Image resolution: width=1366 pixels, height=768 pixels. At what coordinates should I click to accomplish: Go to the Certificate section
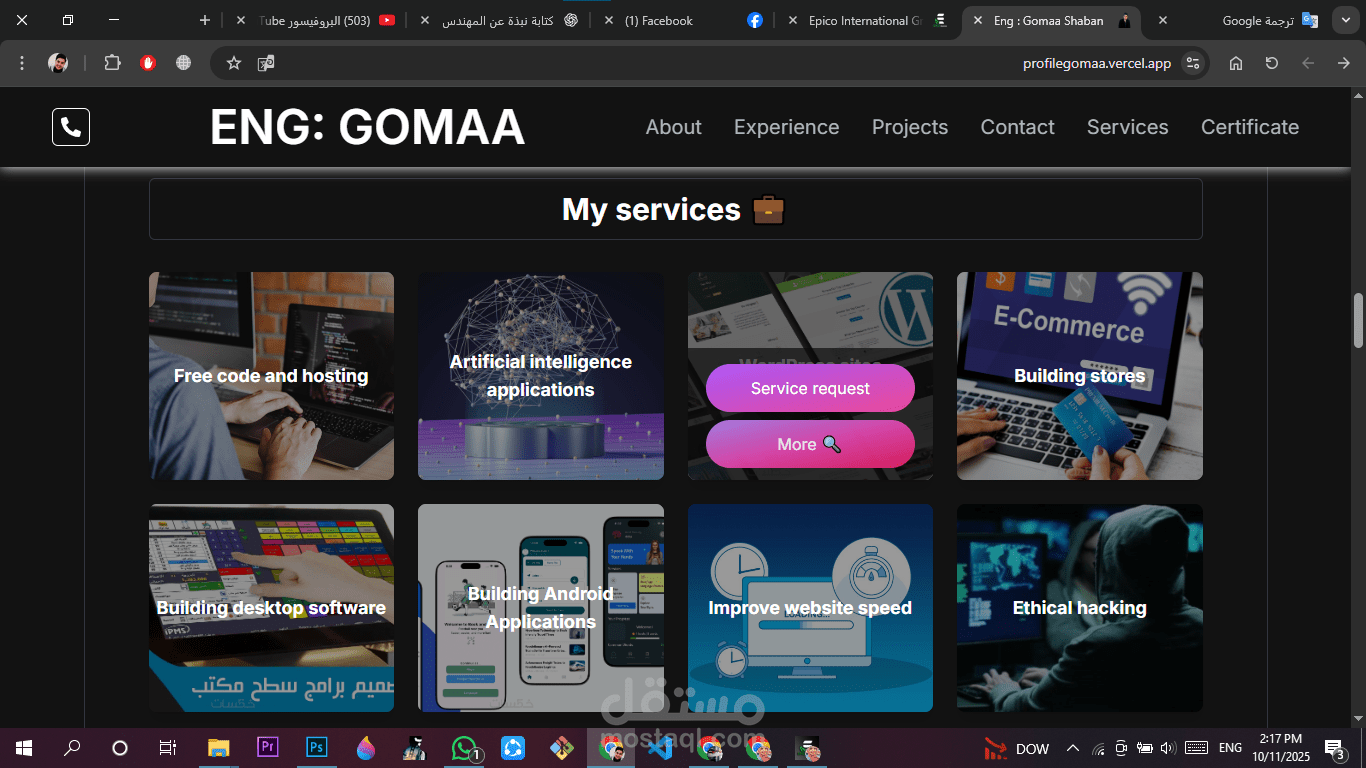click(1250, 127)
